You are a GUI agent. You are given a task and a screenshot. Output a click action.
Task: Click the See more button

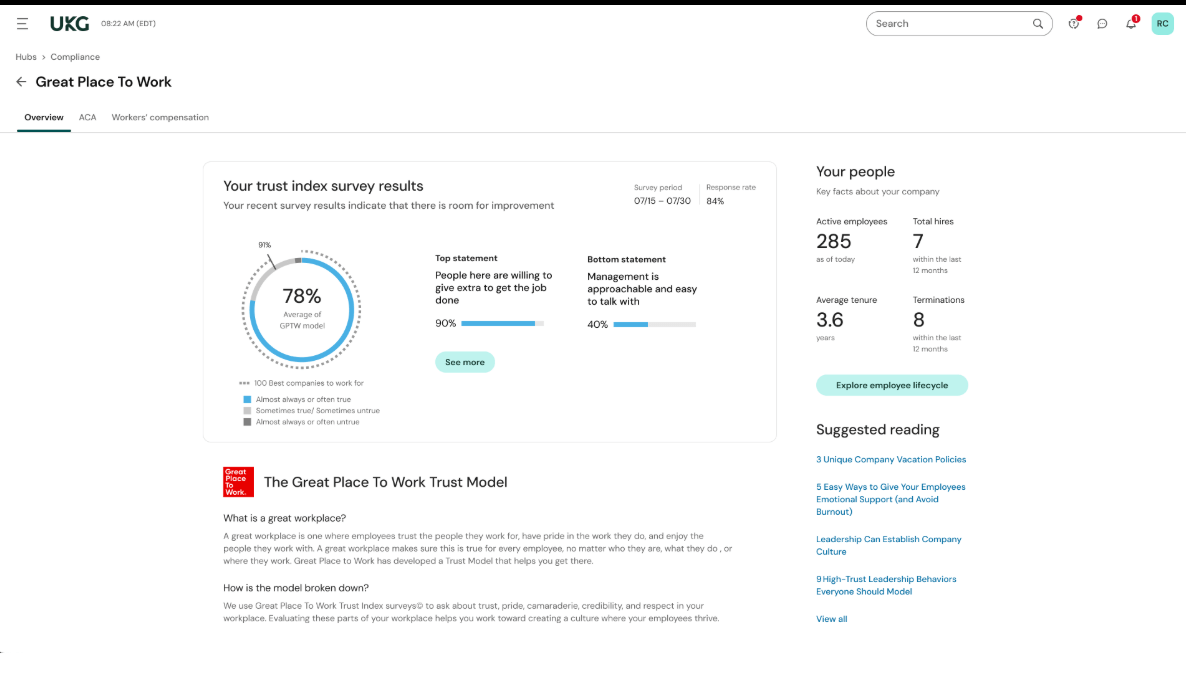pyautogui.click(x=465, y=362)
